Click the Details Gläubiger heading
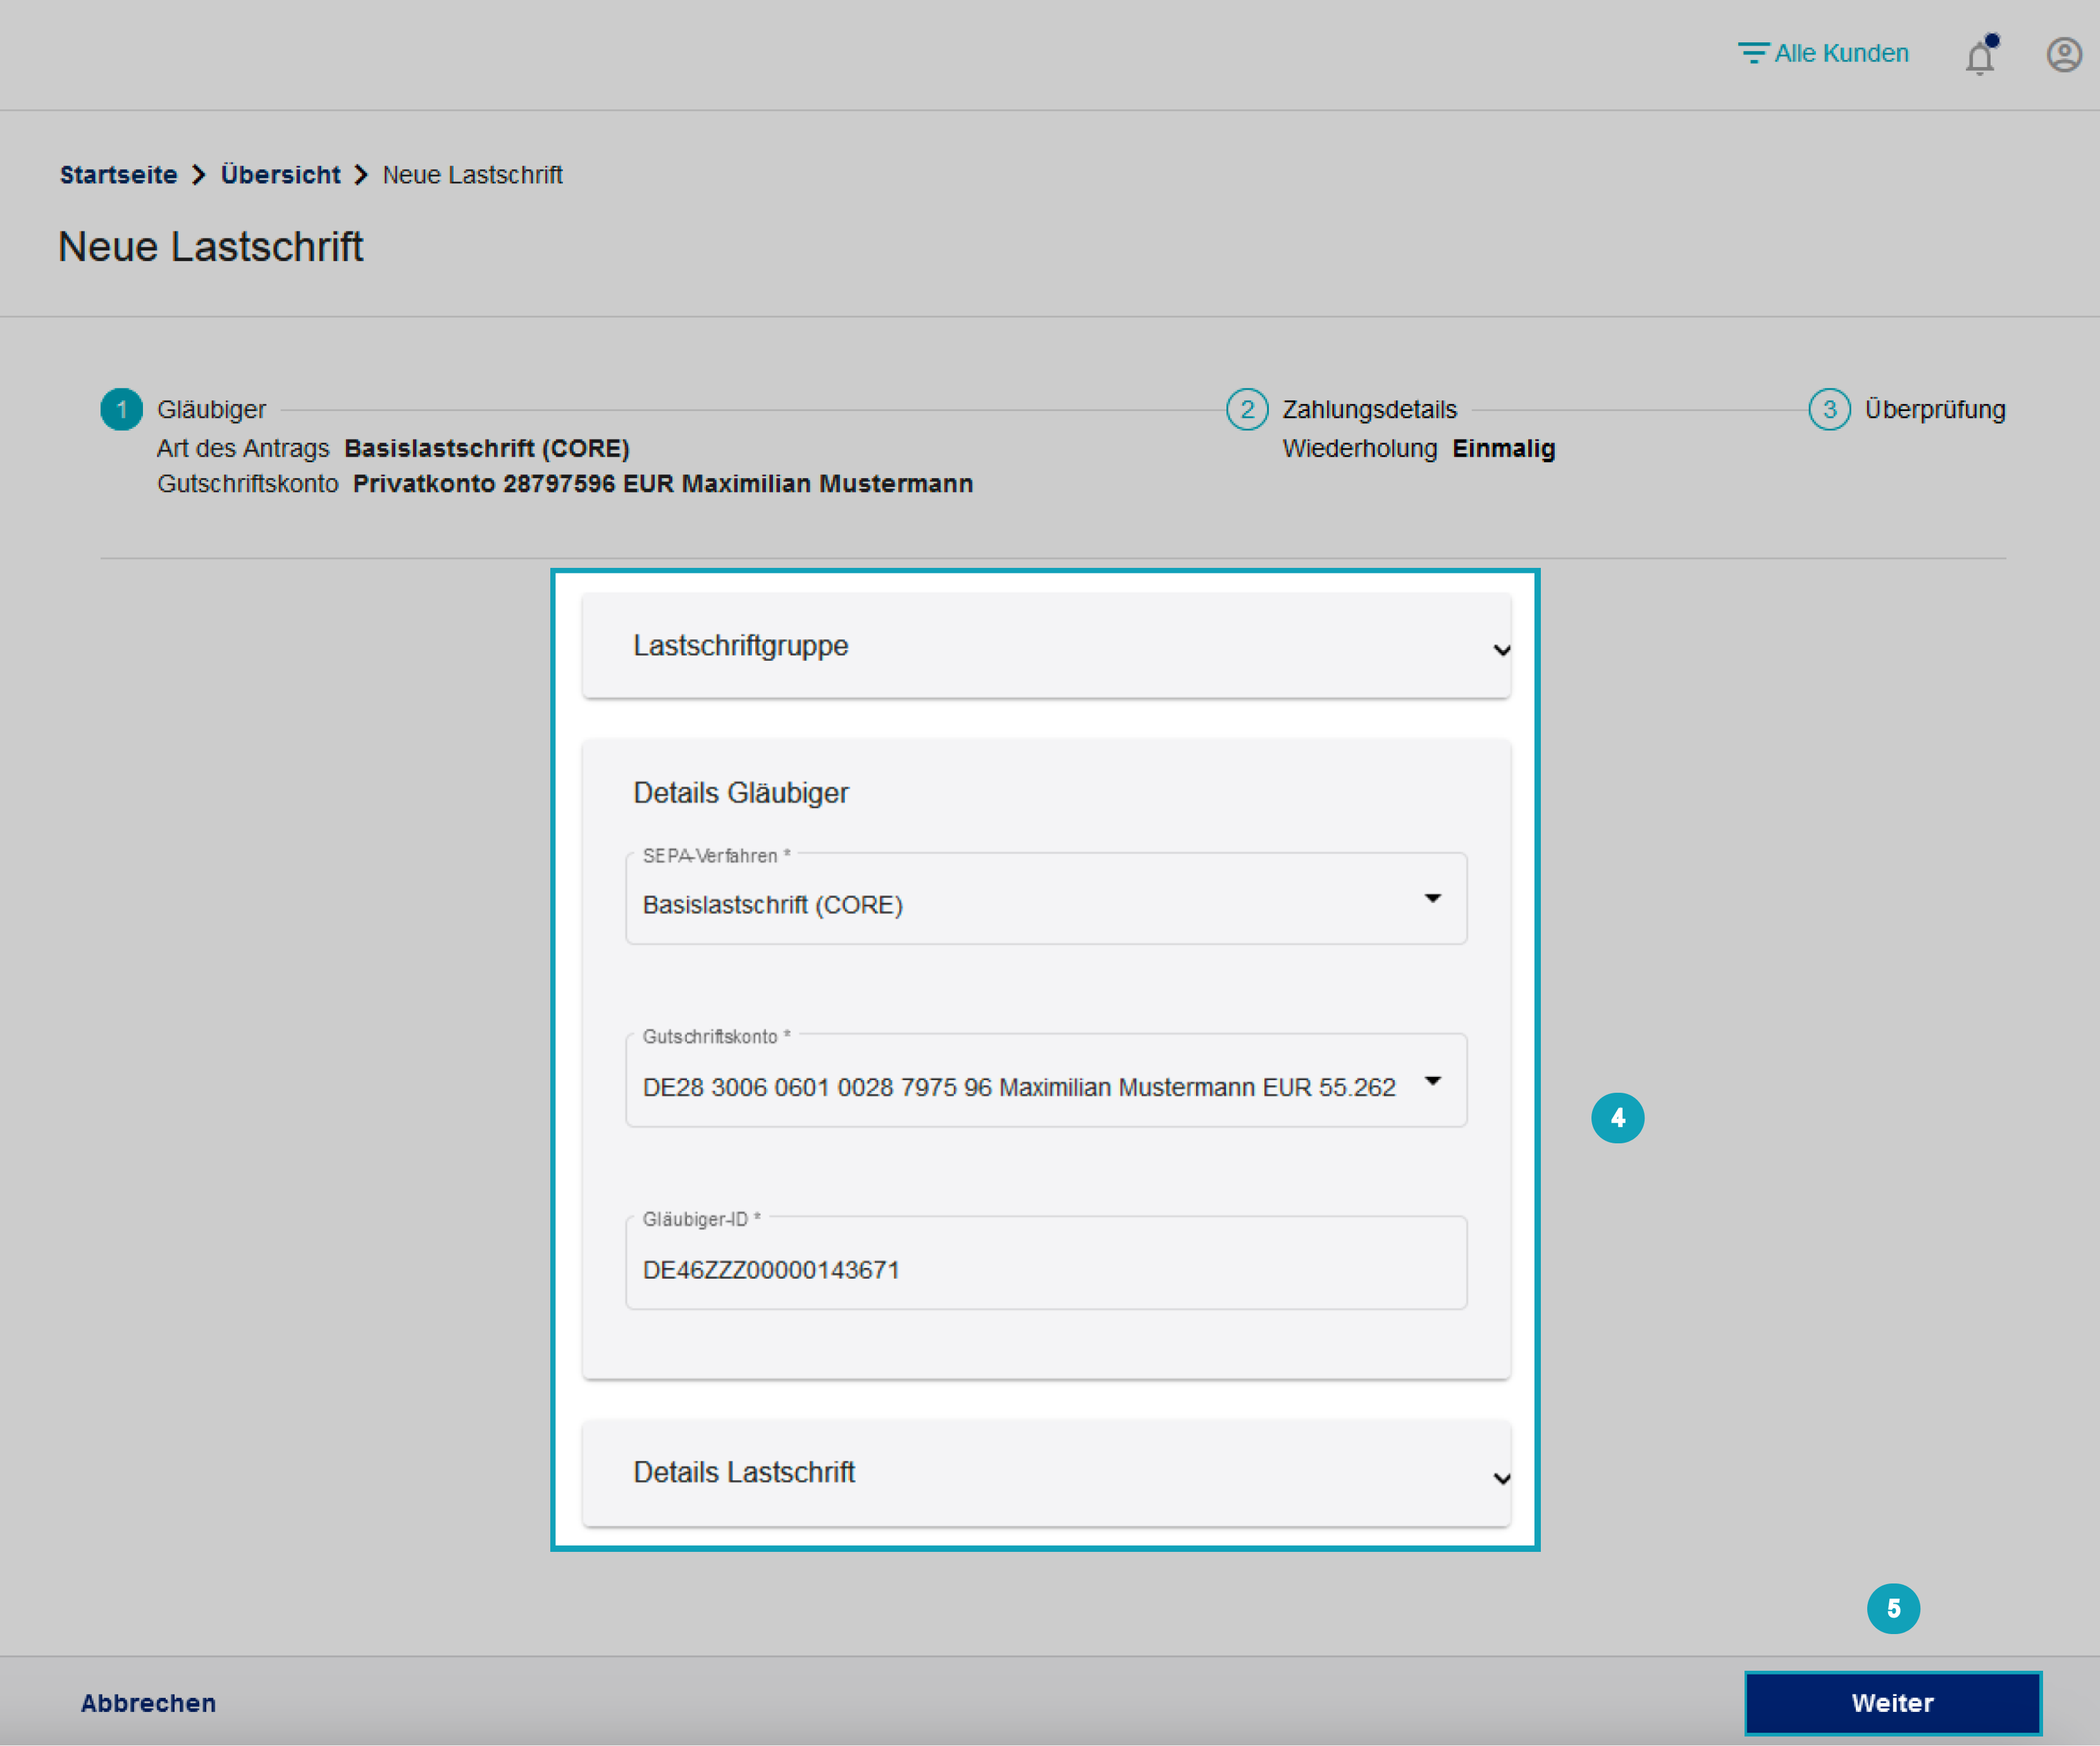 click(x=741, y=793)
